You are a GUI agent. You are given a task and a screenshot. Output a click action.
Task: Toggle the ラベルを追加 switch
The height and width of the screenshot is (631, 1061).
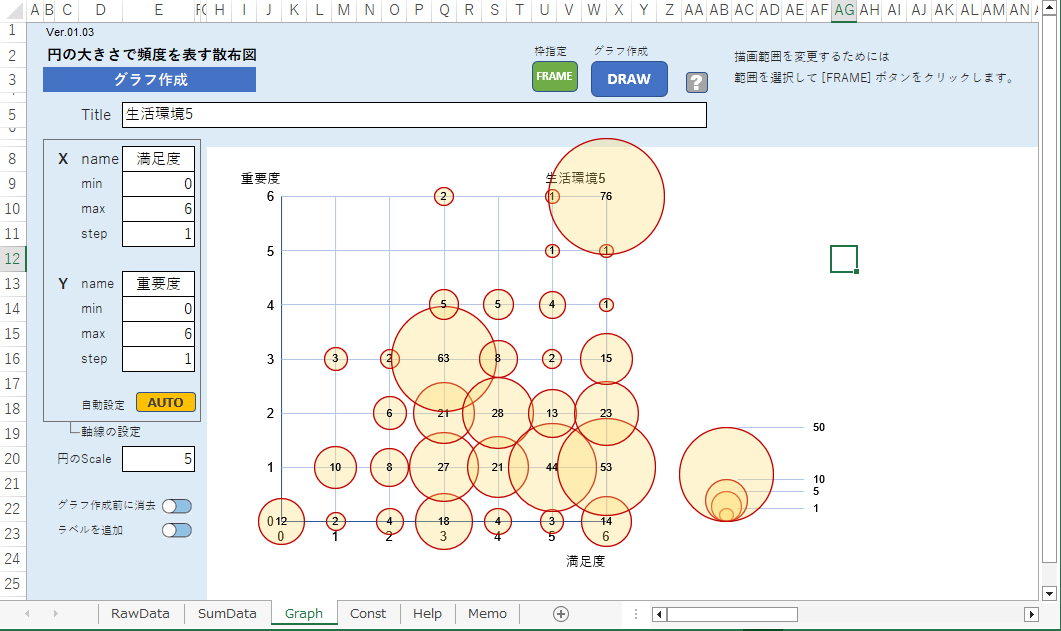(x=177, y=530)
